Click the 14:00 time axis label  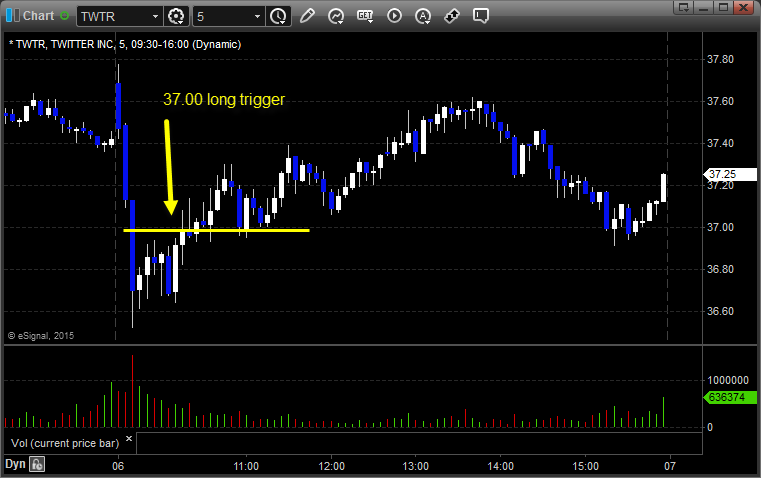[x=500, y=466]
